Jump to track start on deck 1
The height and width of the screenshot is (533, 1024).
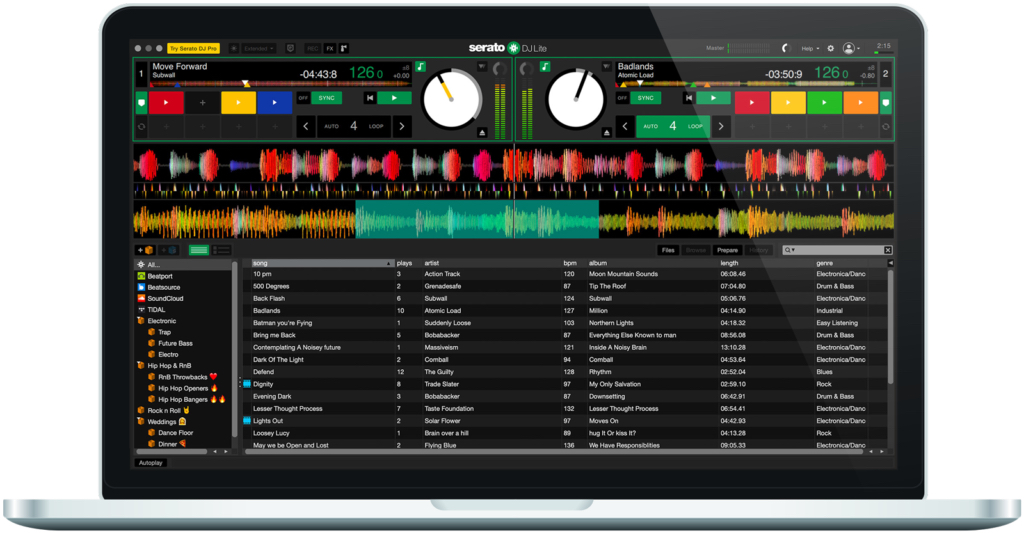tap(370, 98)
